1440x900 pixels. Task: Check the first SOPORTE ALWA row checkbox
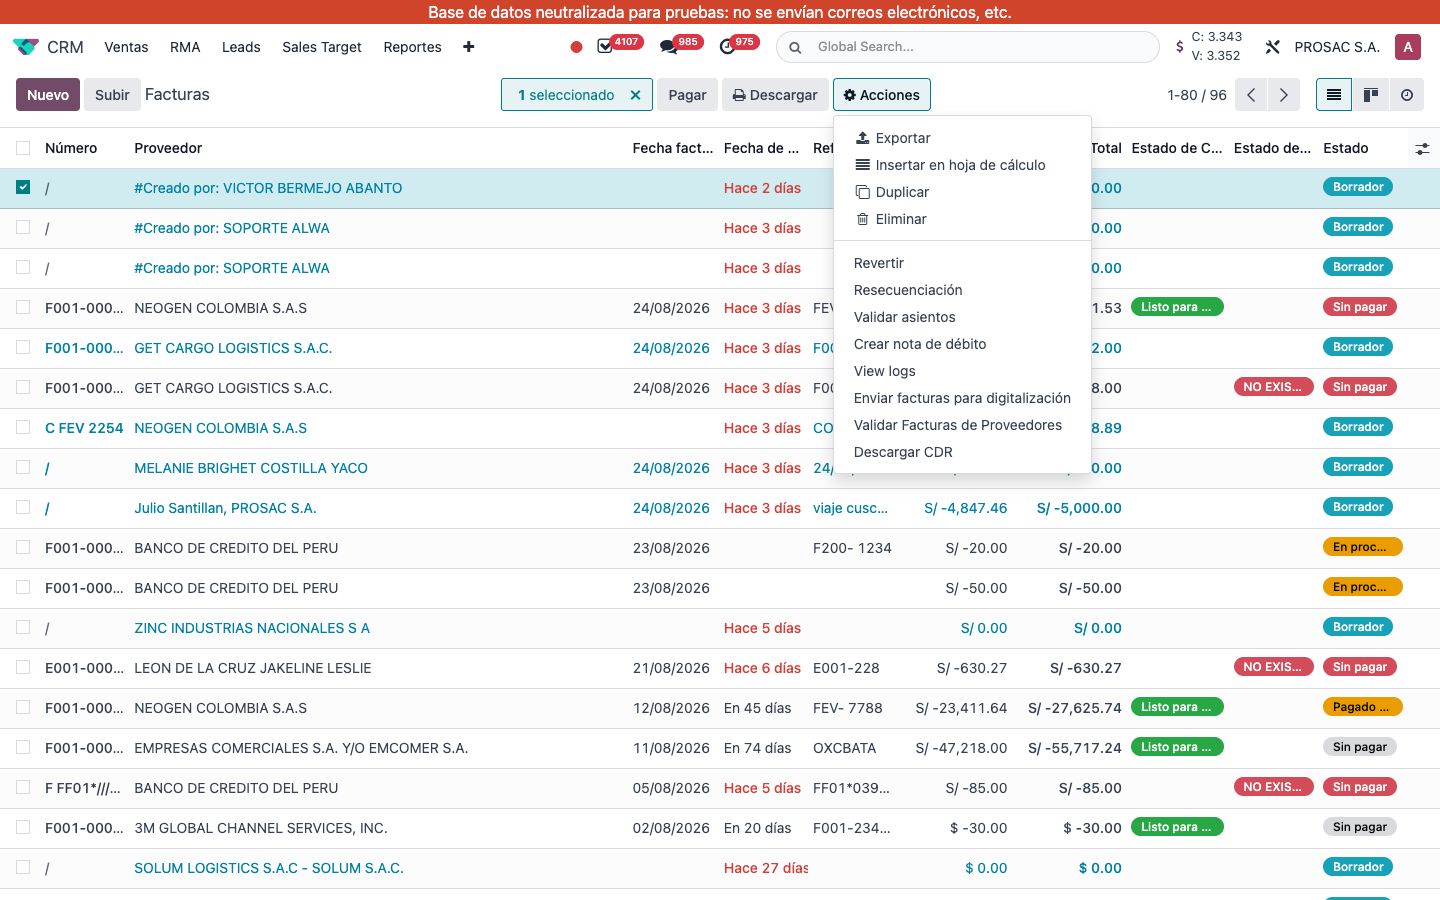click(23, 227)
